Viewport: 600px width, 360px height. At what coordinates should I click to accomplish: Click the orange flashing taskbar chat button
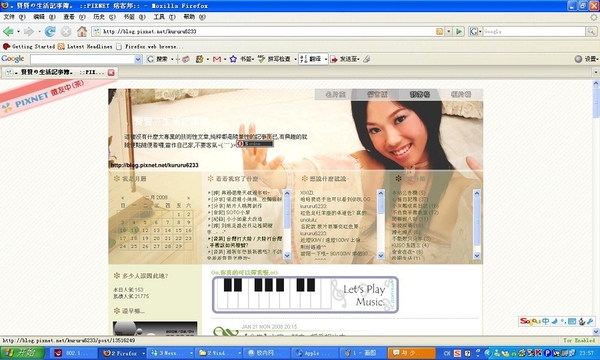(x=412, y=353)
